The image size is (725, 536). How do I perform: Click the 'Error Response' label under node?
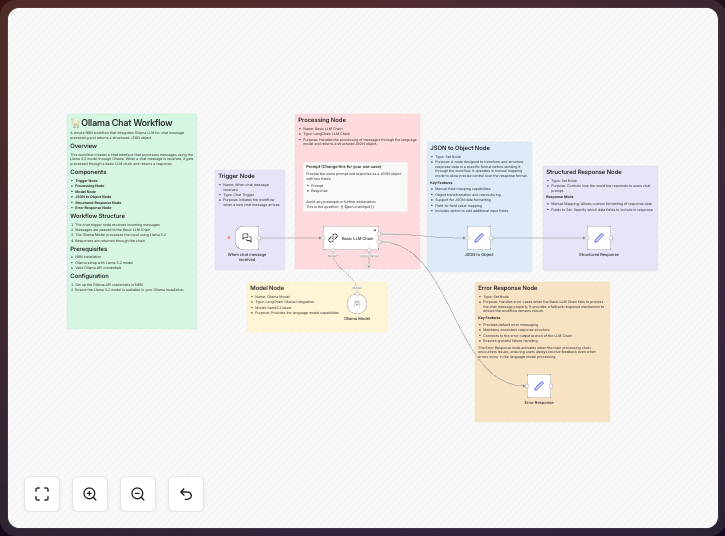pos(539,403)
